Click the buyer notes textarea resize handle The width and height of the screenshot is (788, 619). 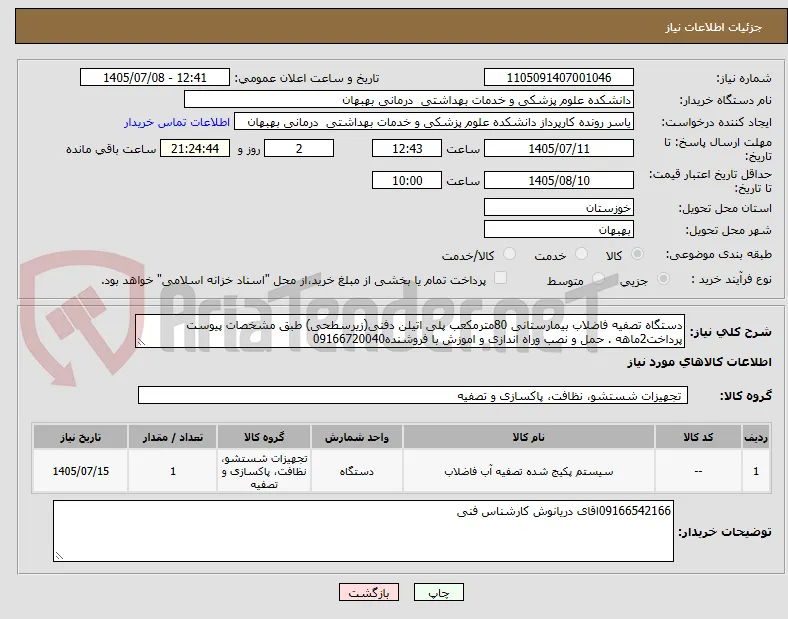click(x=59, y=556)
